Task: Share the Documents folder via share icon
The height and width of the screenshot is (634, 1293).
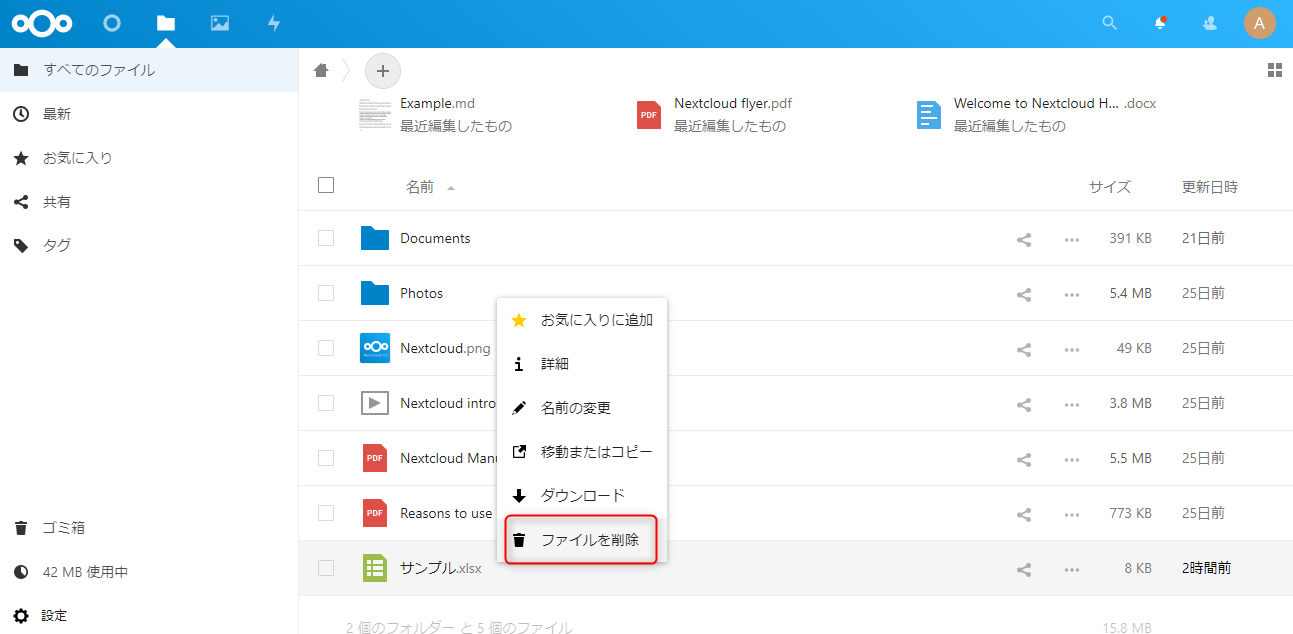Action: pyautogui.click(x=1024, y=239)
